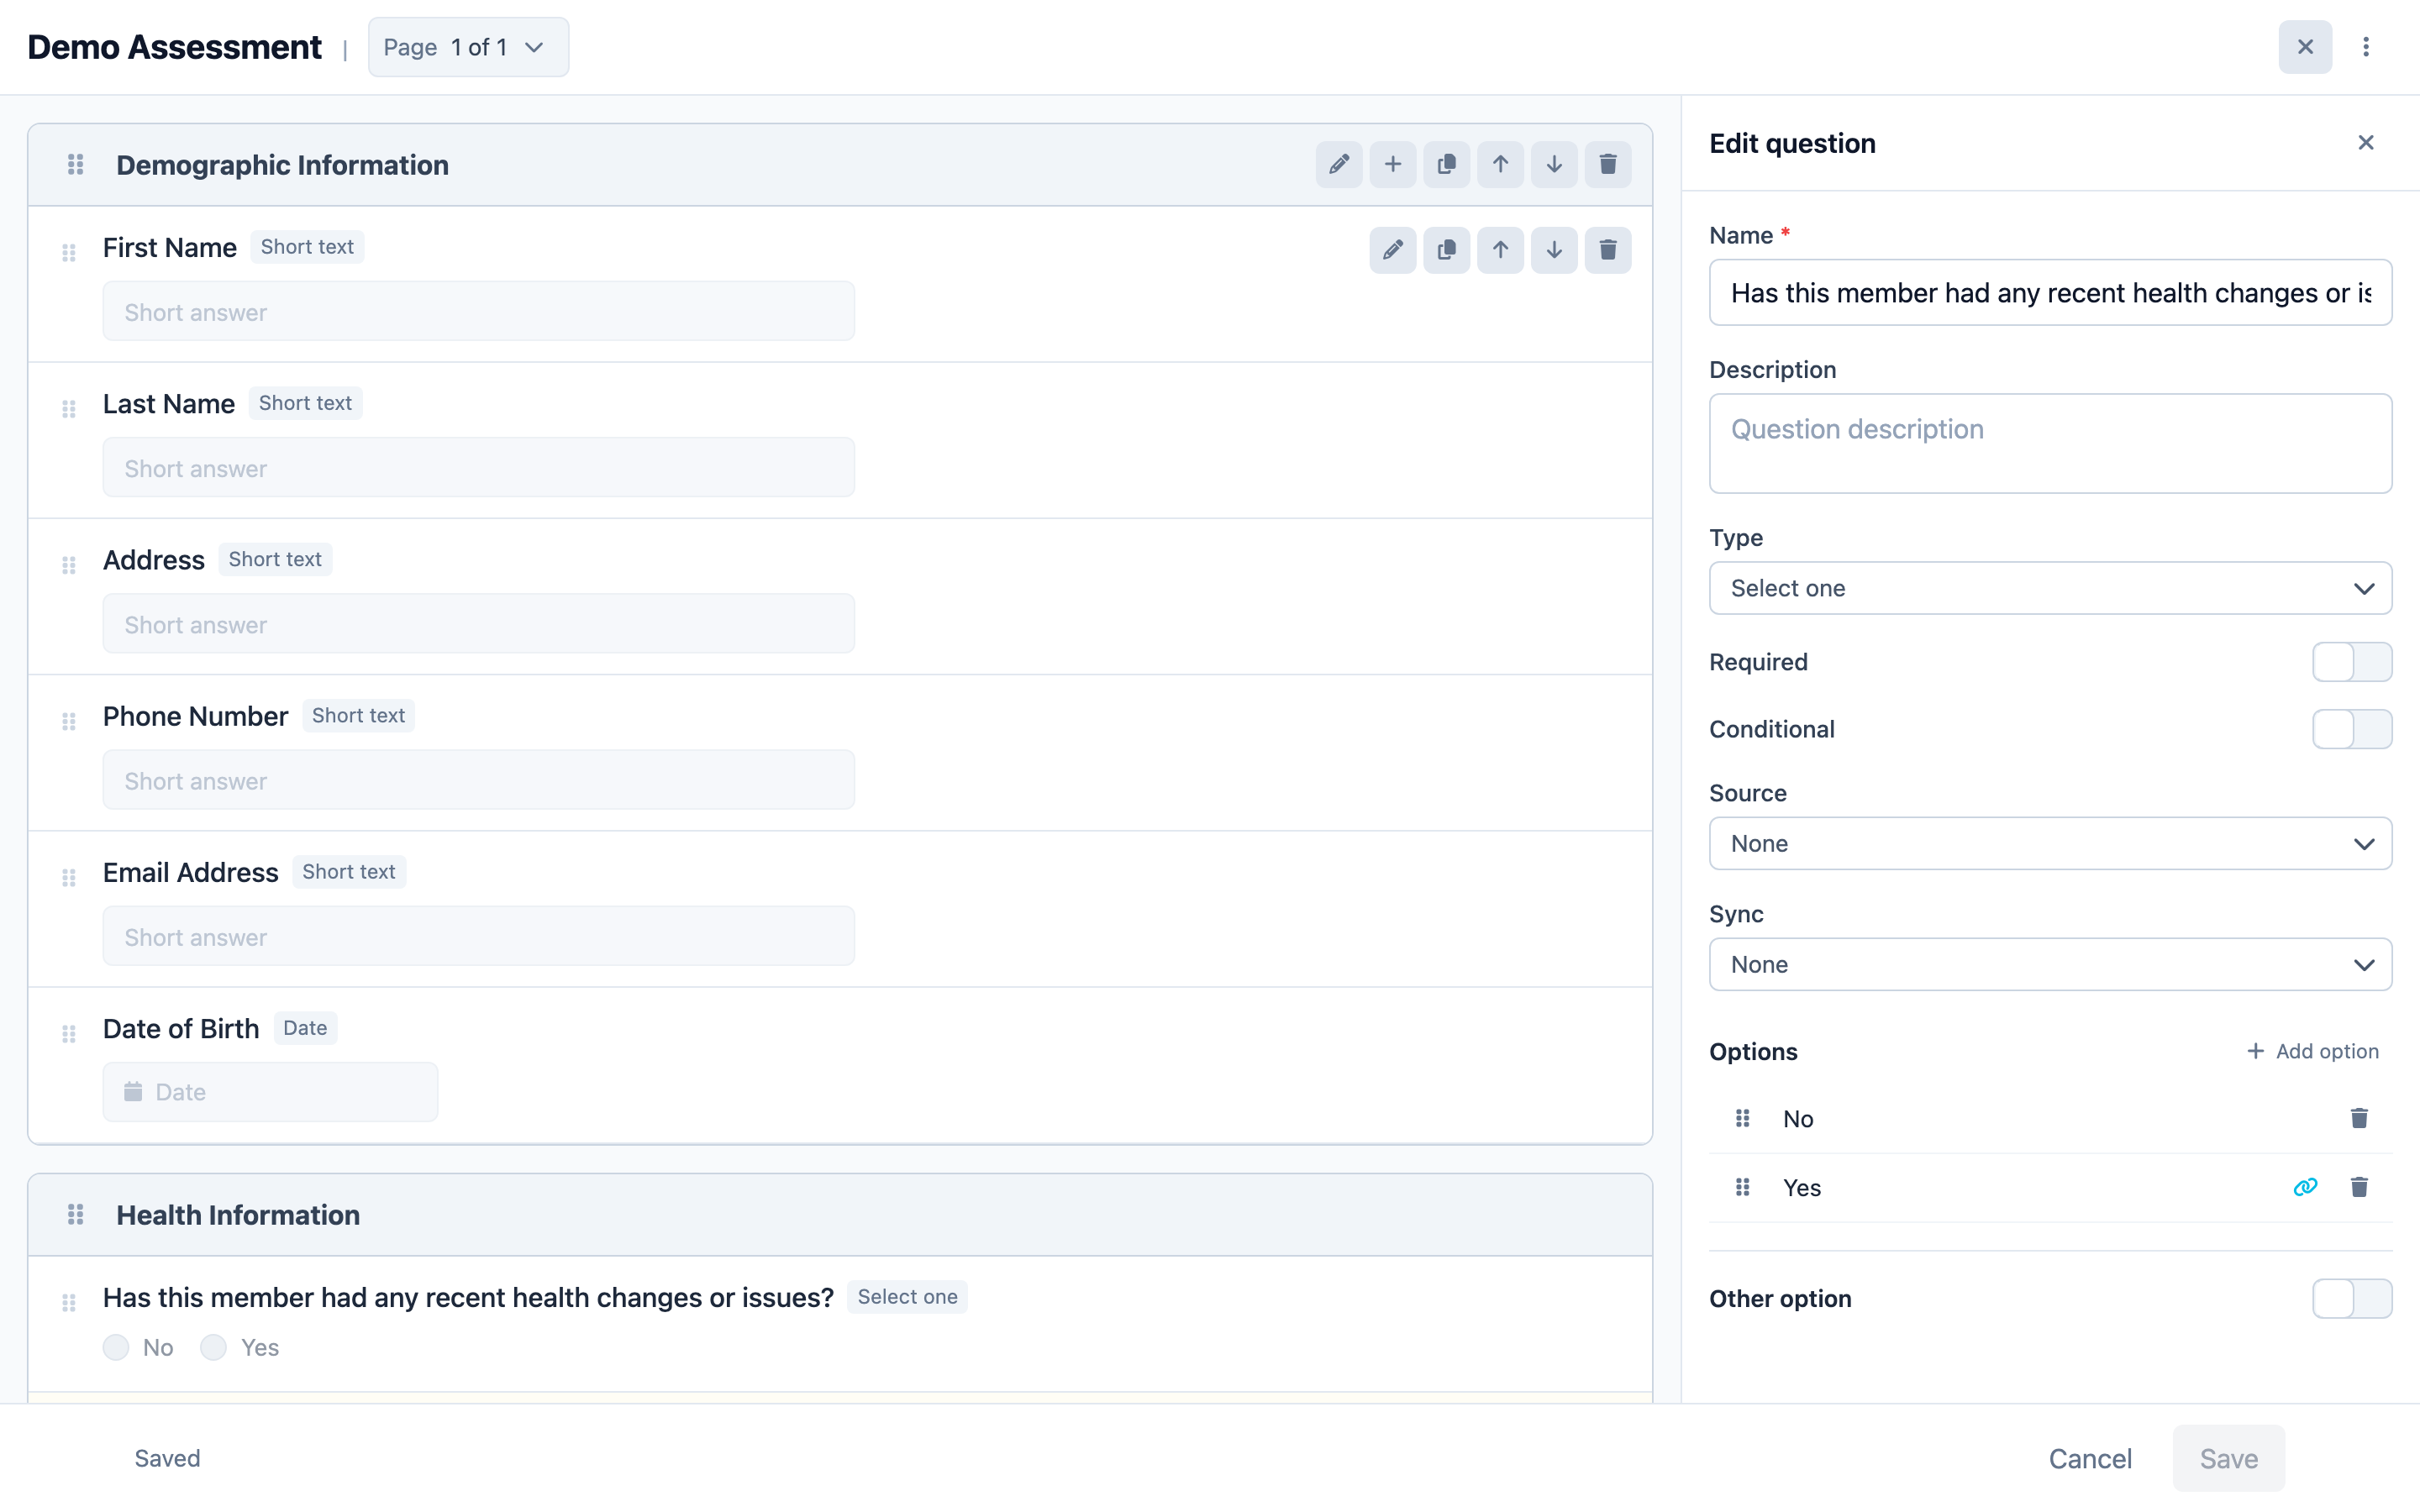2420x1512 pixels.
Task: Click the Date of Birth date field
Action: pyautogui.click(x=270, y=1092)
